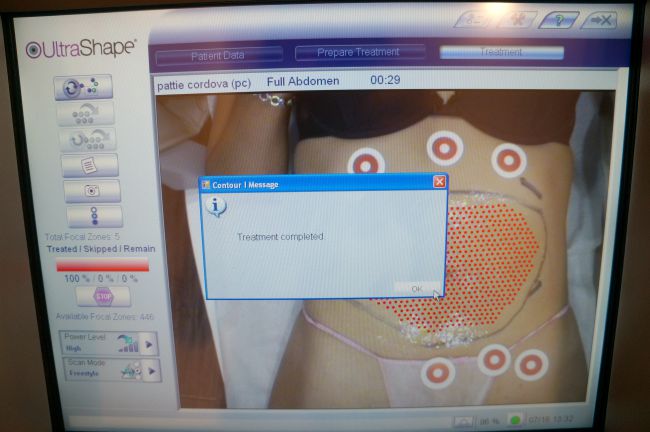Click the small image icon in status bar

[x=463, y=422]
